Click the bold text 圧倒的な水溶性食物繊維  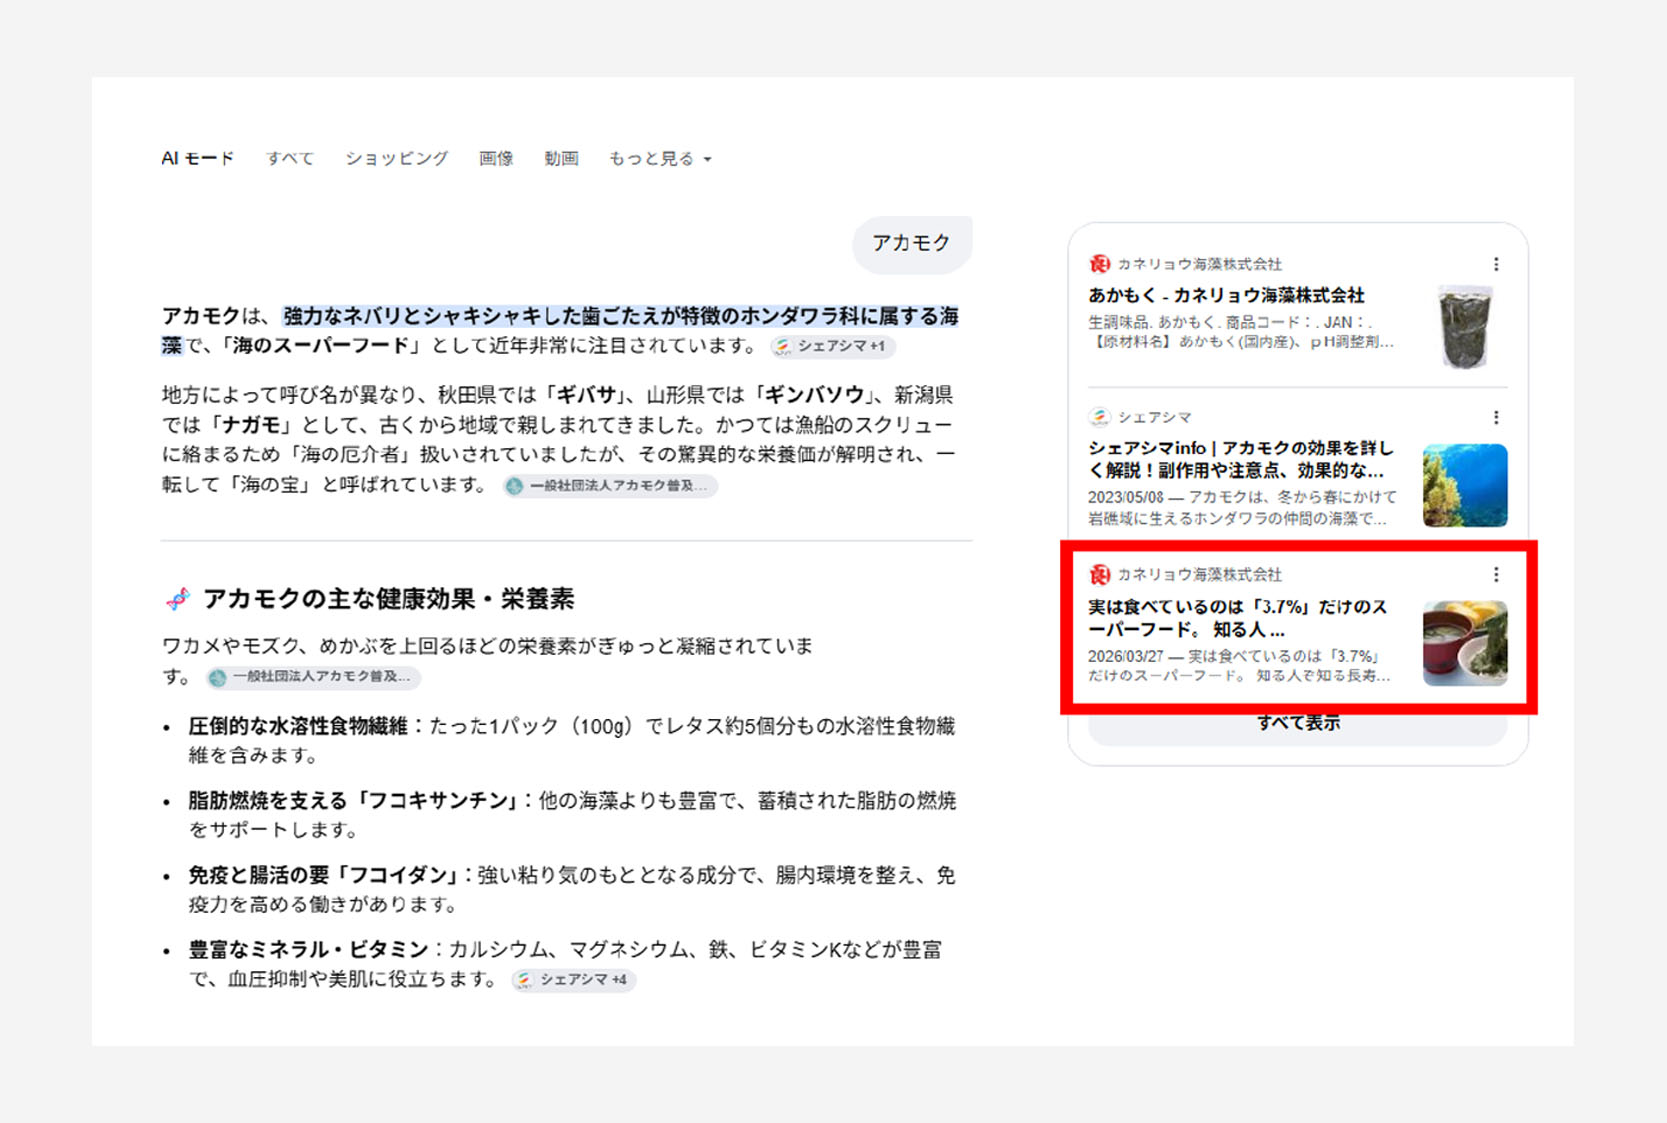298,726
